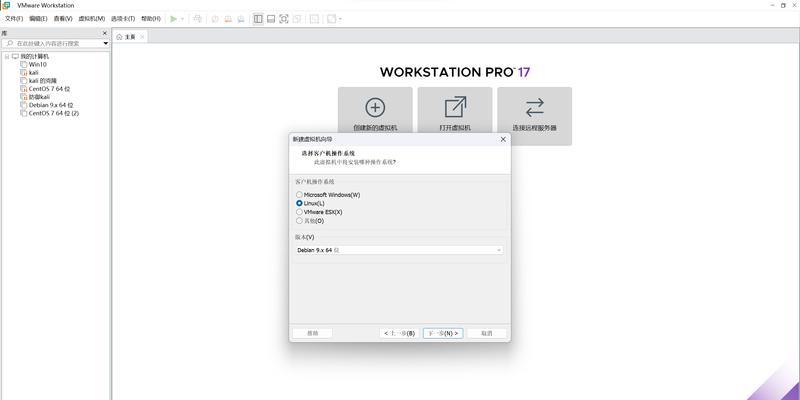Click the open virtual machine arrow icon
This screenshot has width=800, height=400.
tap(455, 107)
